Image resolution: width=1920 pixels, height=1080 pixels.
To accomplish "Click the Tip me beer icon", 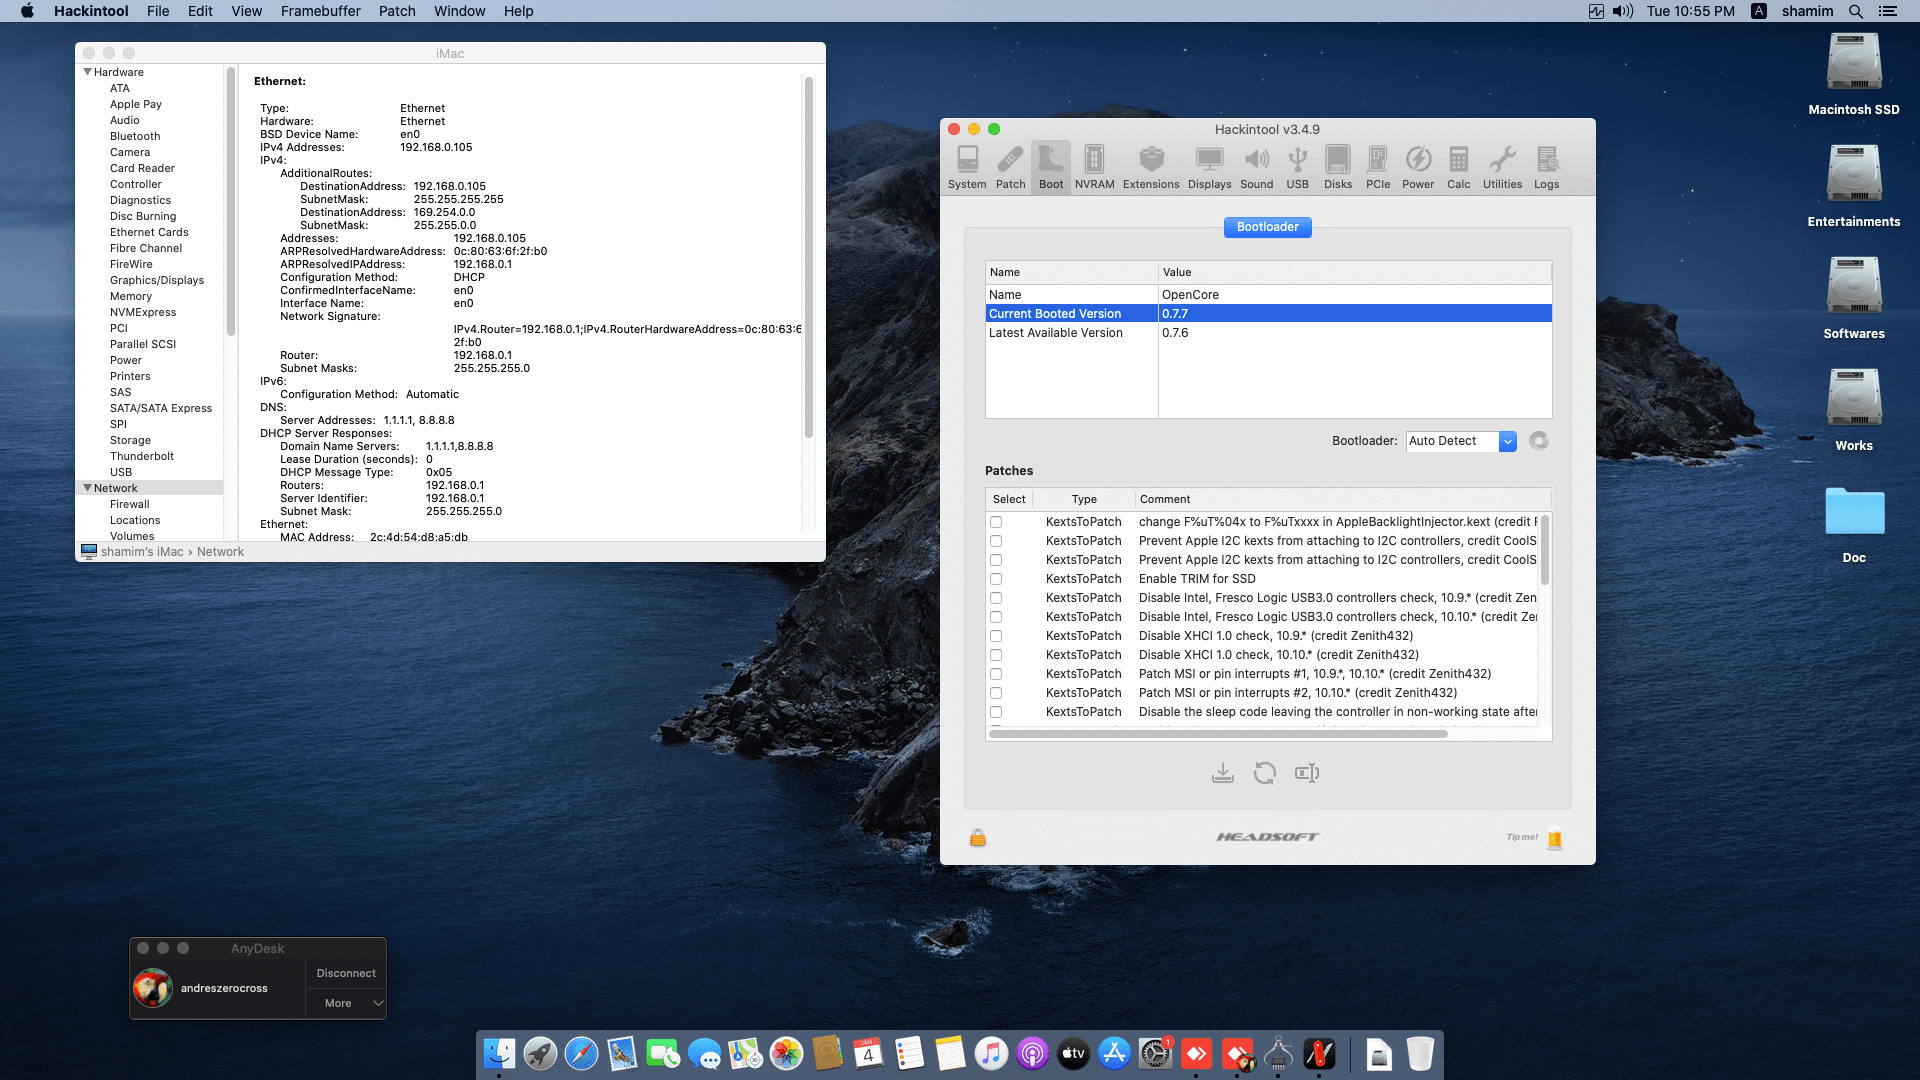I will [1555, 838].
